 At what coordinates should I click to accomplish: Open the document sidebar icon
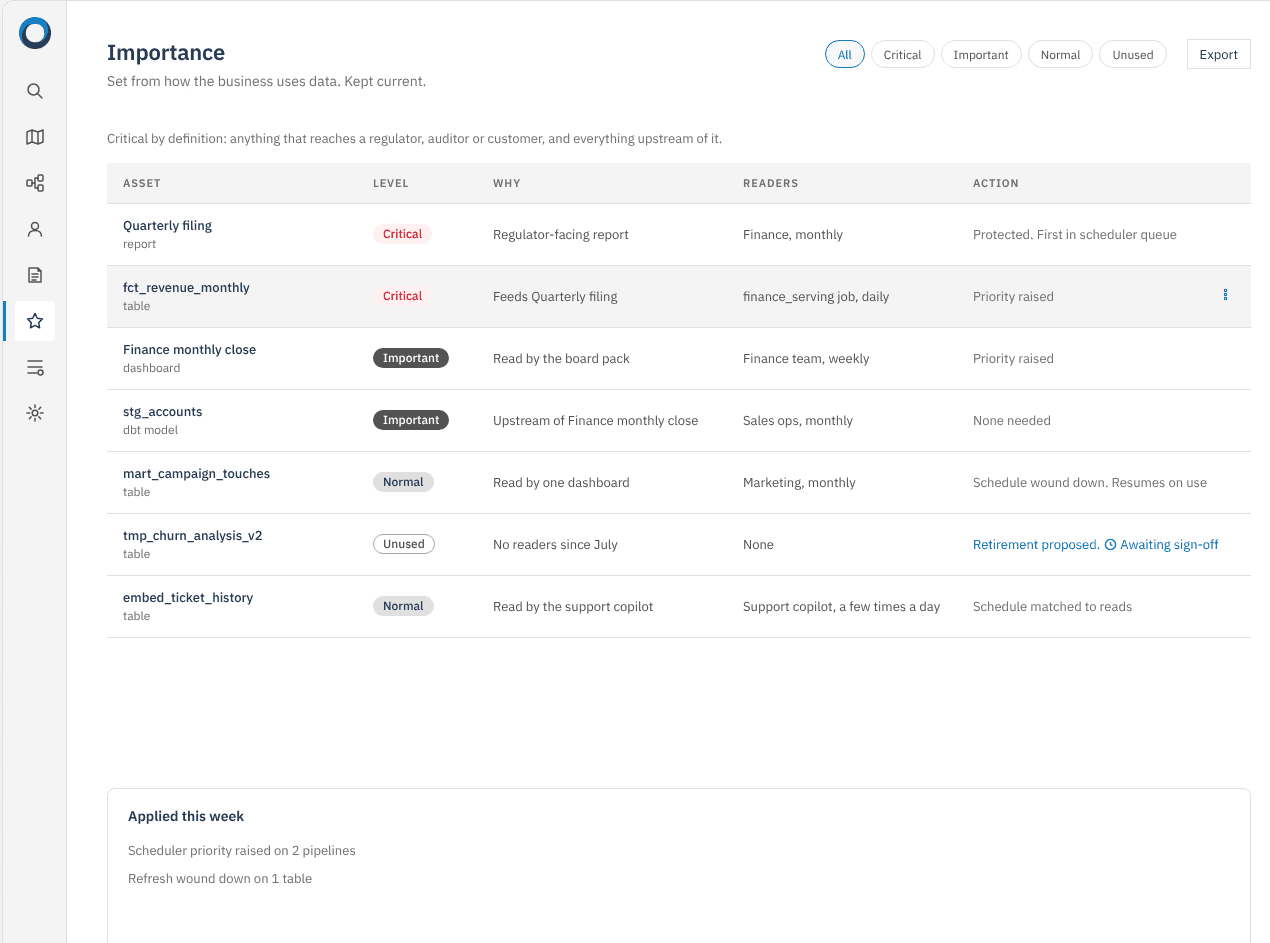(35, 275)
